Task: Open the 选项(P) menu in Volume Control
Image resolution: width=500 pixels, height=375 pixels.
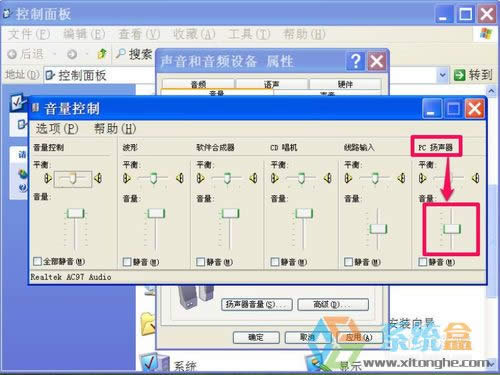Action: tap(57, 129)
